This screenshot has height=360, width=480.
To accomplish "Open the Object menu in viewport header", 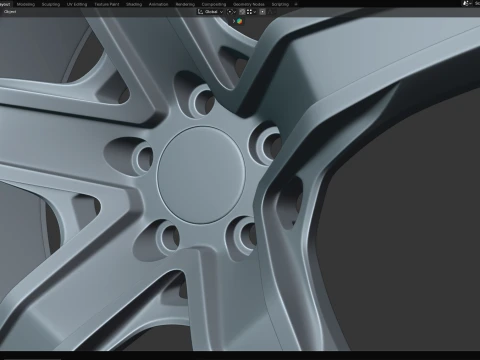I will coord(10,12).
